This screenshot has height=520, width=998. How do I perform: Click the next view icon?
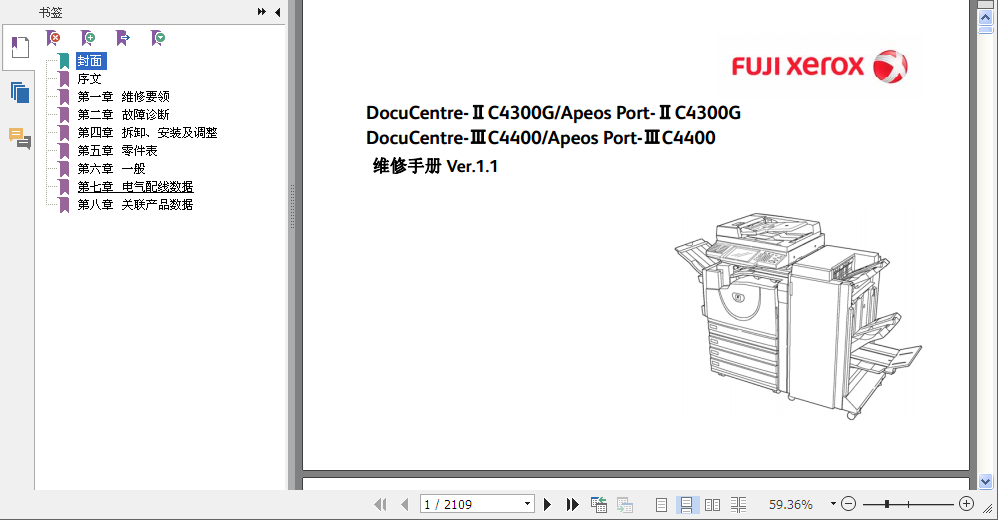click(x=624, y=505)
